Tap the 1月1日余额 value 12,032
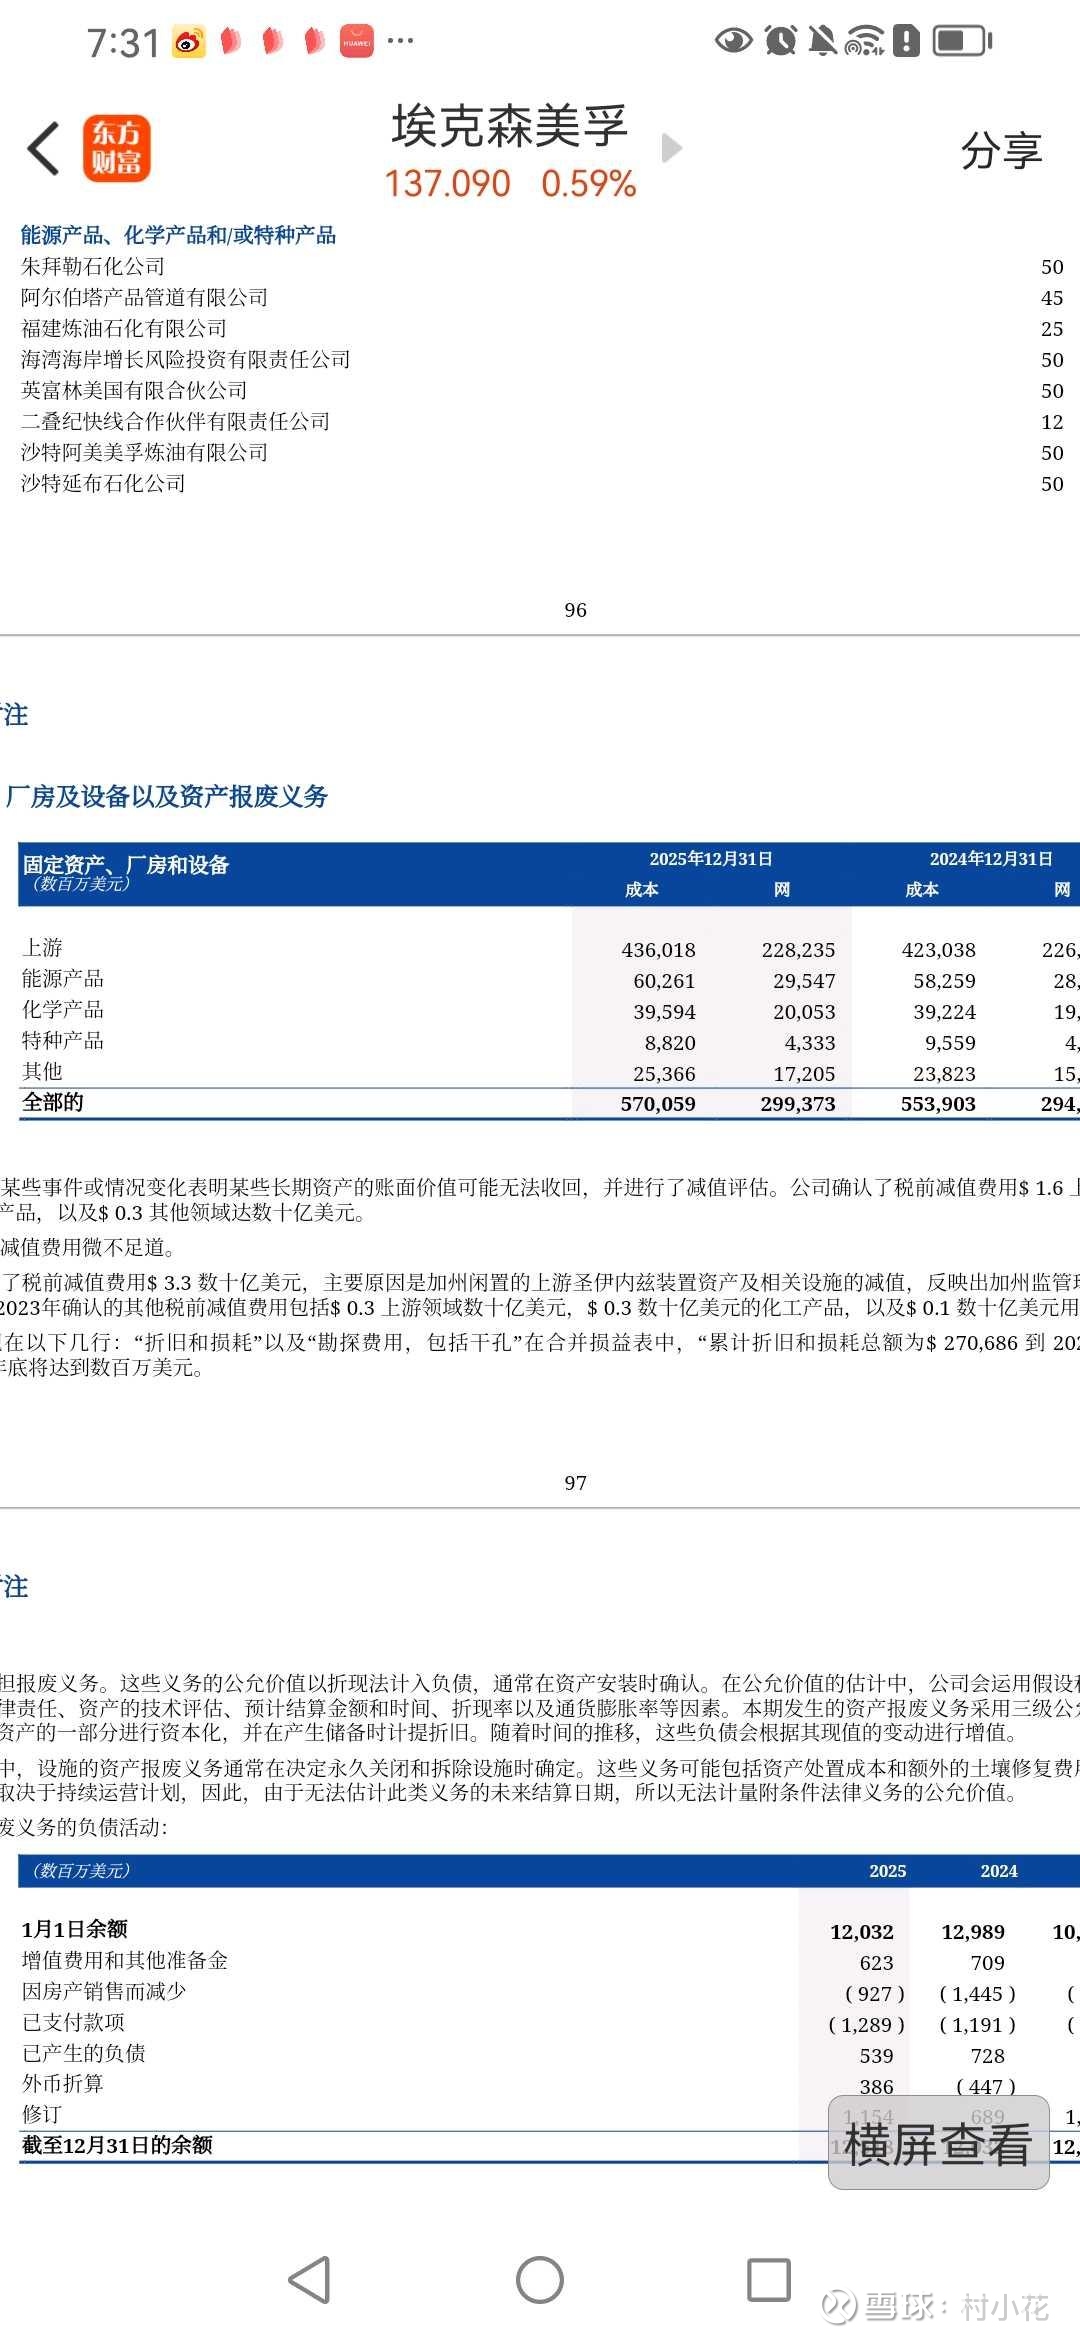 pyautogui.click(x=862, y=1932)
